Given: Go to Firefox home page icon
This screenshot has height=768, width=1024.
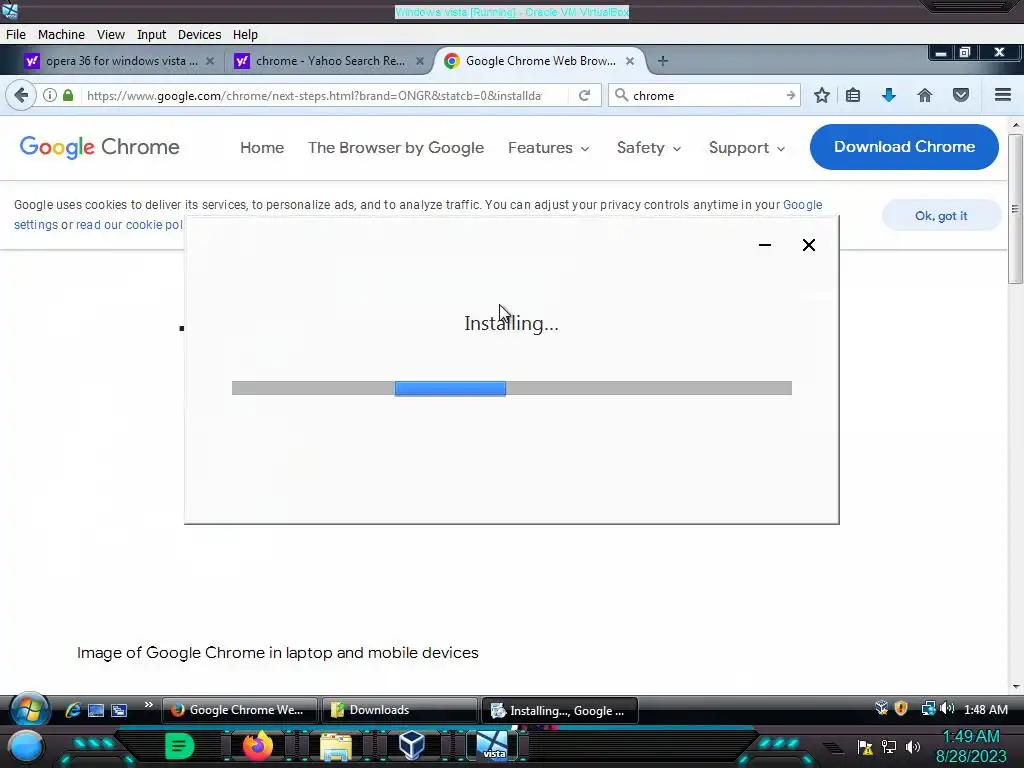Looking at the screenshot, I should tap(925, 95).
